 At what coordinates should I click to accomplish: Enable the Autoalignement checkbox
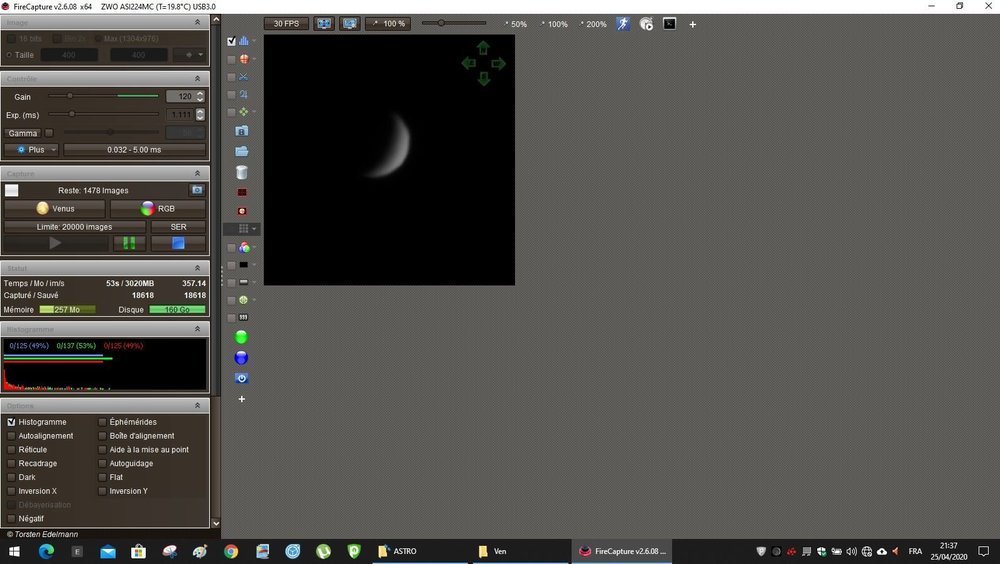(11, 436)
